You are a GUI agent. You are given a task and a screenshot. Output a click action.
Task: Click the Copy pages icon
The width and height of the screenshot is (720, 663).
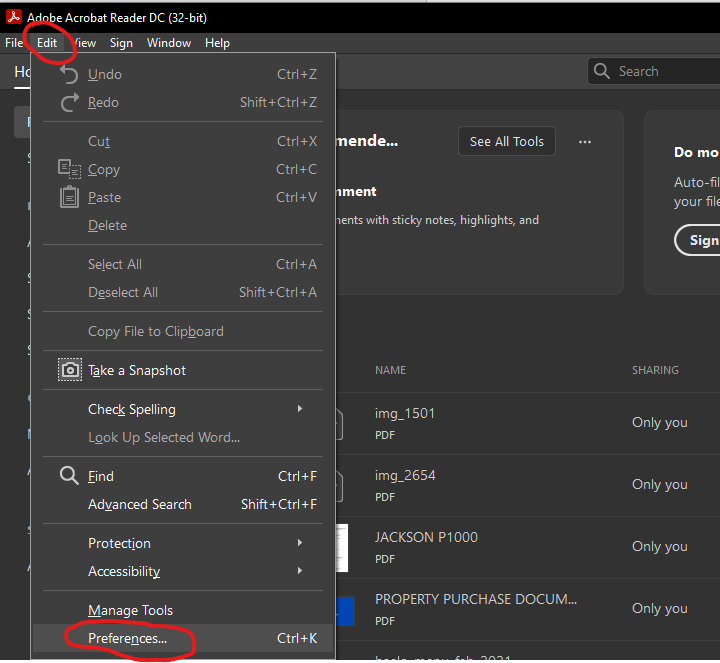69,169
